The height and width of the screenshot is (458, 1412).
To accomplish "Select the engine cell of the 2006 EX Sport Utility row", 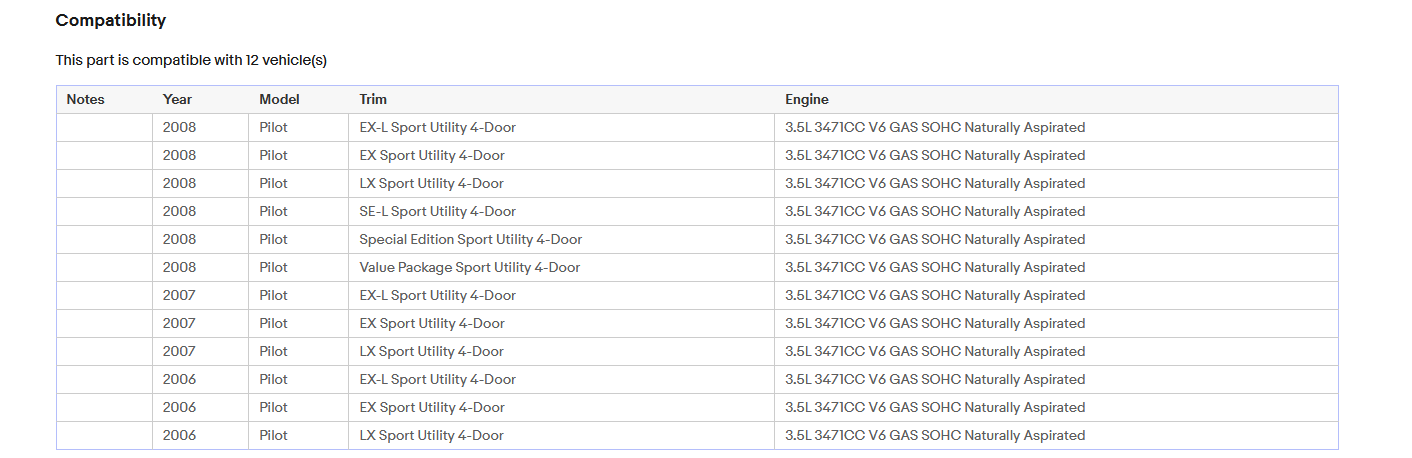I will [1056, 407].
